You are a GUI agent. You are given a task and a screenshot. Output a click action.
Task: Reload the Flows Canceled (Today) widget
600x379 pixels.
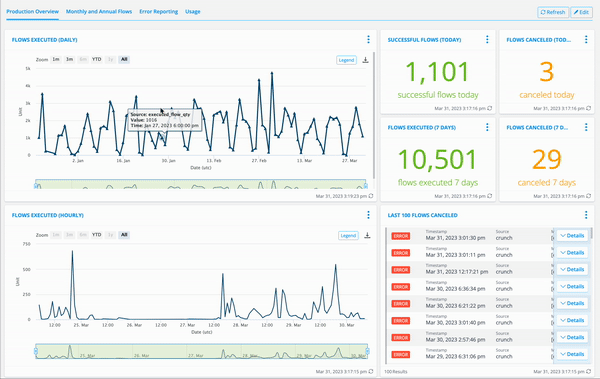(589, 108)
